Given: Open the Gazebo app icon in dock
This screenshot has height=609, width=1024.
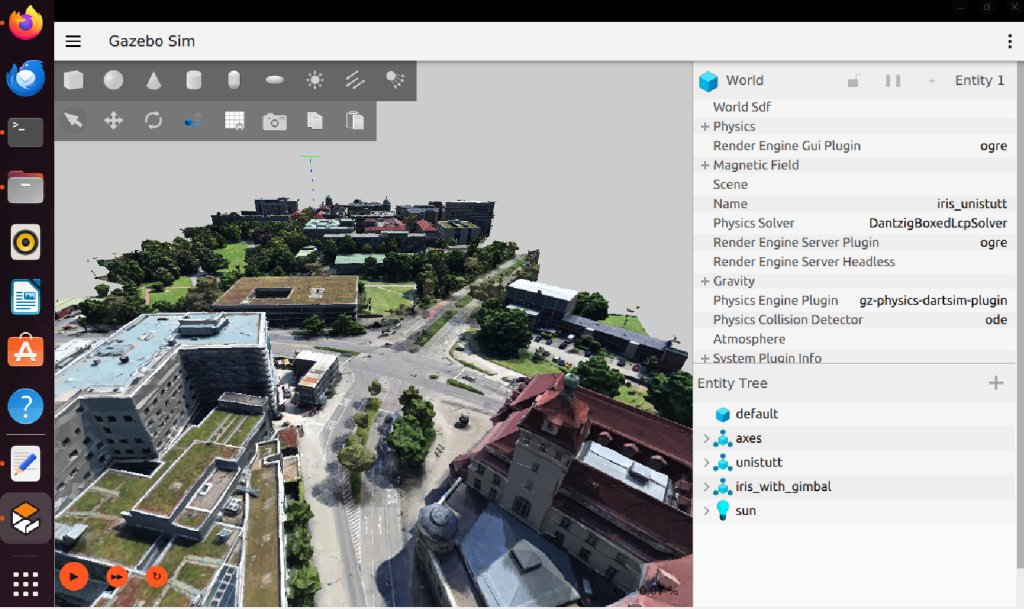Looking at the screenshot, I should click(25, 518).
